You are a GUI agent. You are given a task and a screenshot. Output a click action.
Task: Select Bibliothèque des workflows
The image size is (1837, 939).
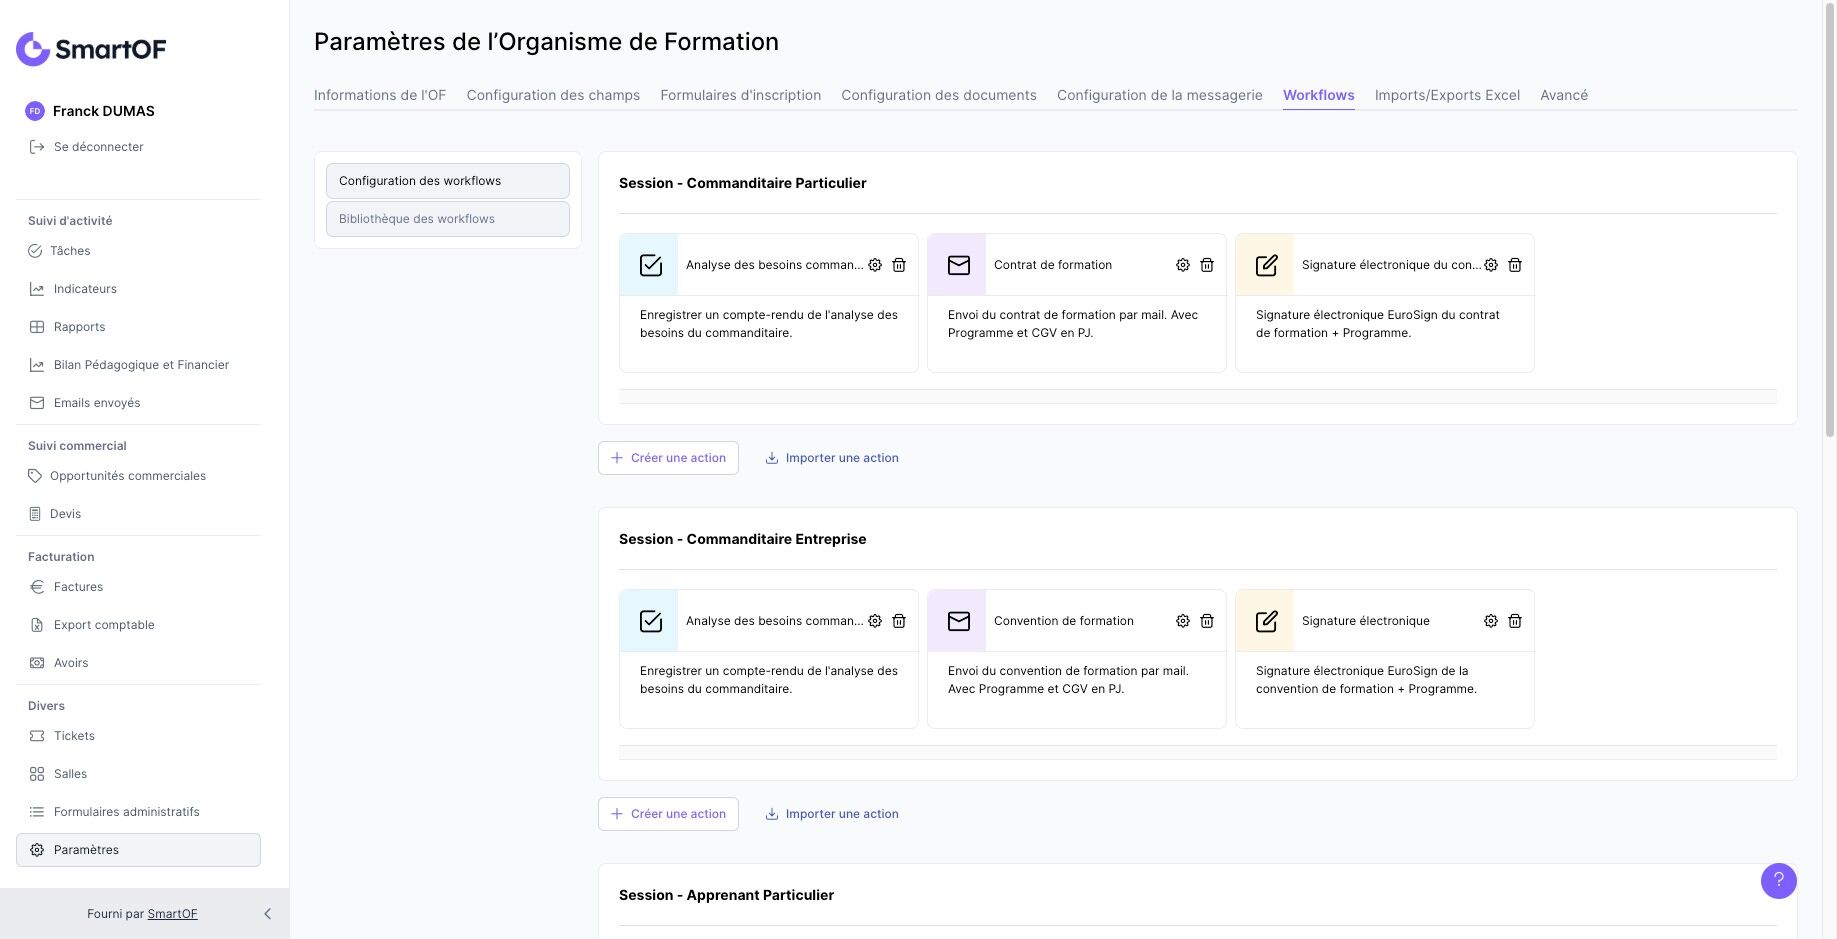click(447, 219)
